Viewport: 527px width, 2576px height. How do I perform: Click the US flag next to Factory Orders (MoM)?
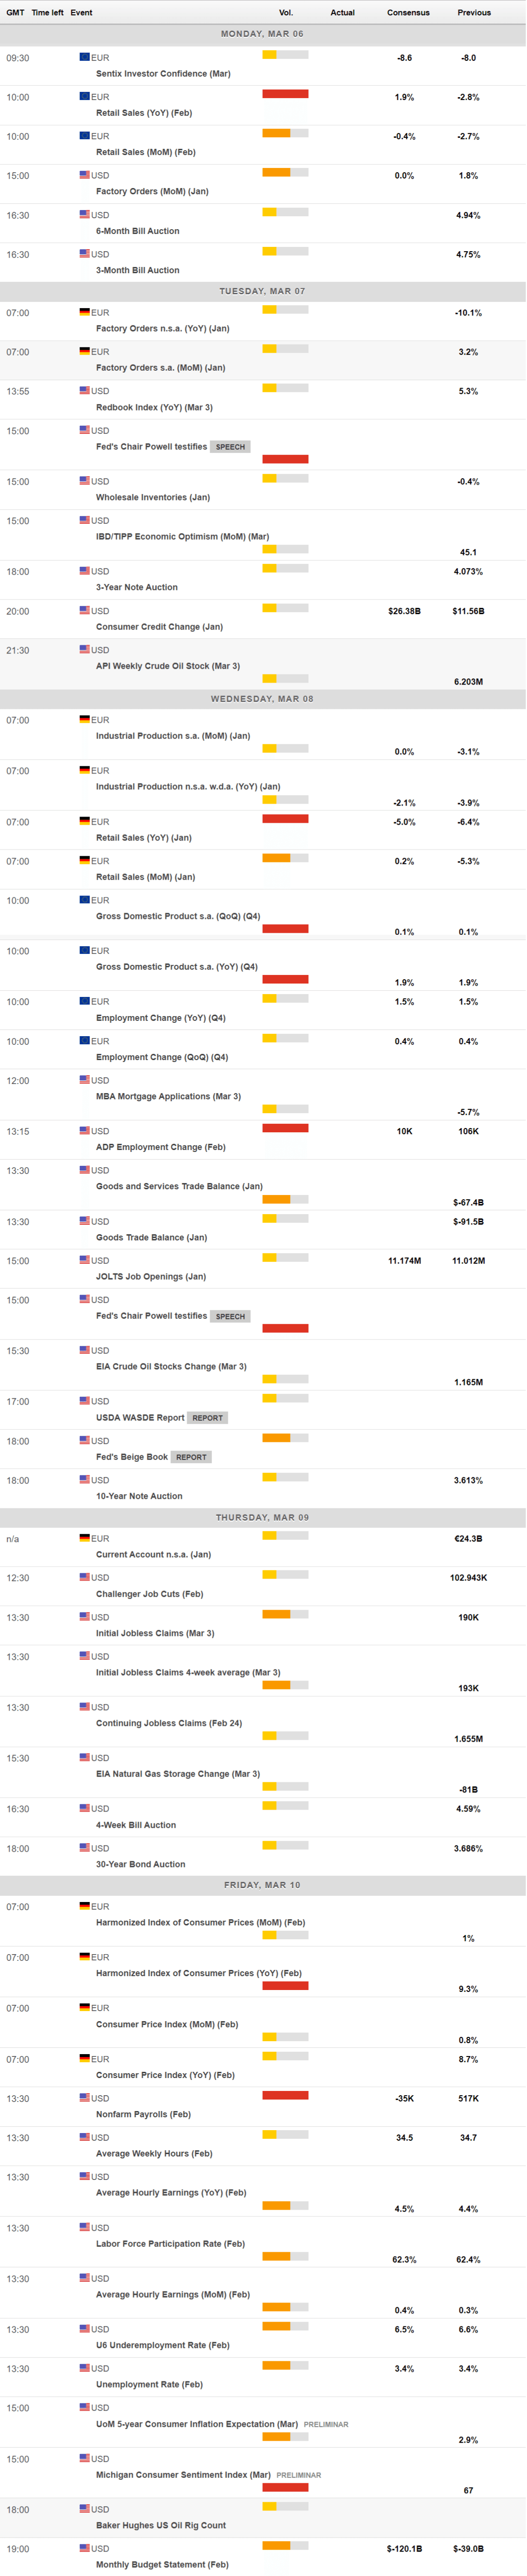(x=85, y=175)
